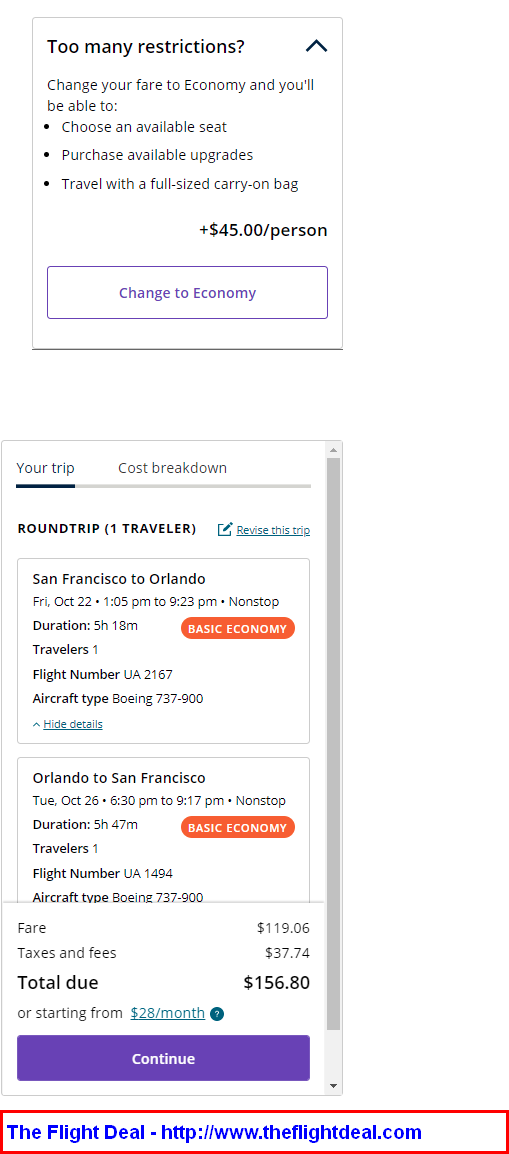
Task: Click the edit pencil icon beside Revise
Action: click(225, 529)
